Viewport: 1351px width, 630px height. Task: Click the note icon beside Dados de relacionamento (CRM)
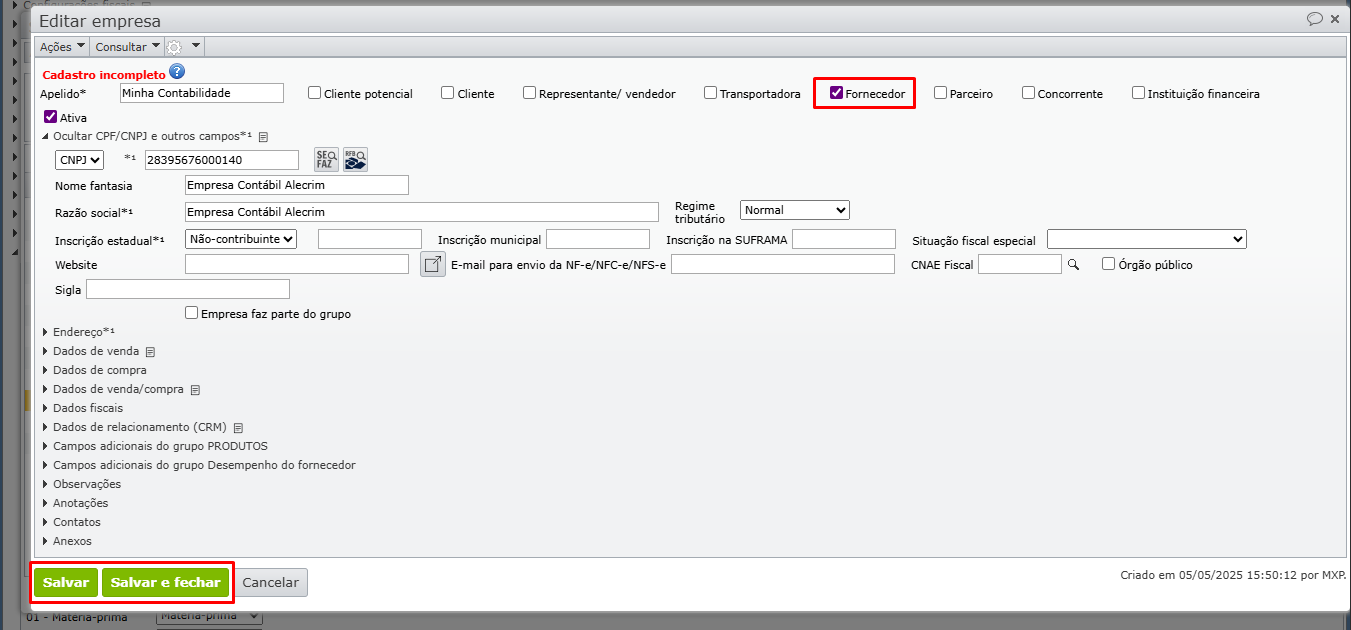pos(238,428)
